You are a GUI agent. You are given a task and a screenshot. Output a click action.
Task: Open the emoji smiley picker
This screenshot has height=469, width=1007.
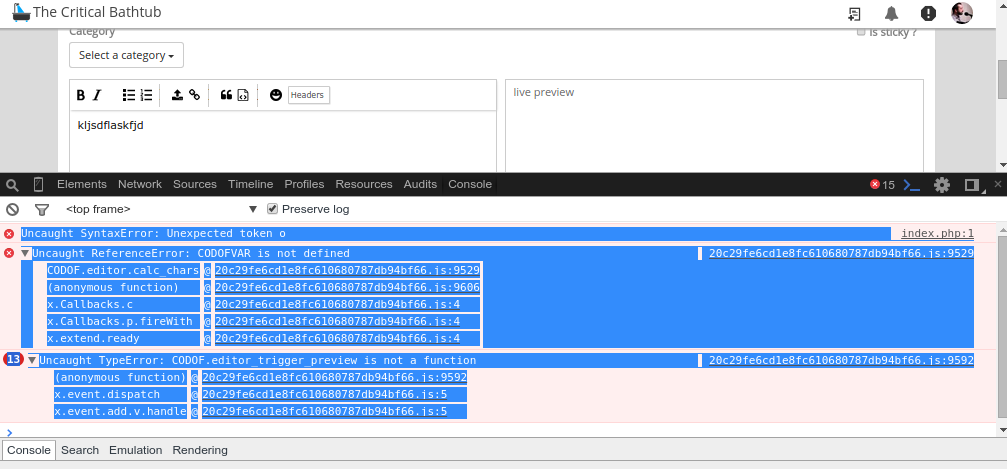coord(276,95)
